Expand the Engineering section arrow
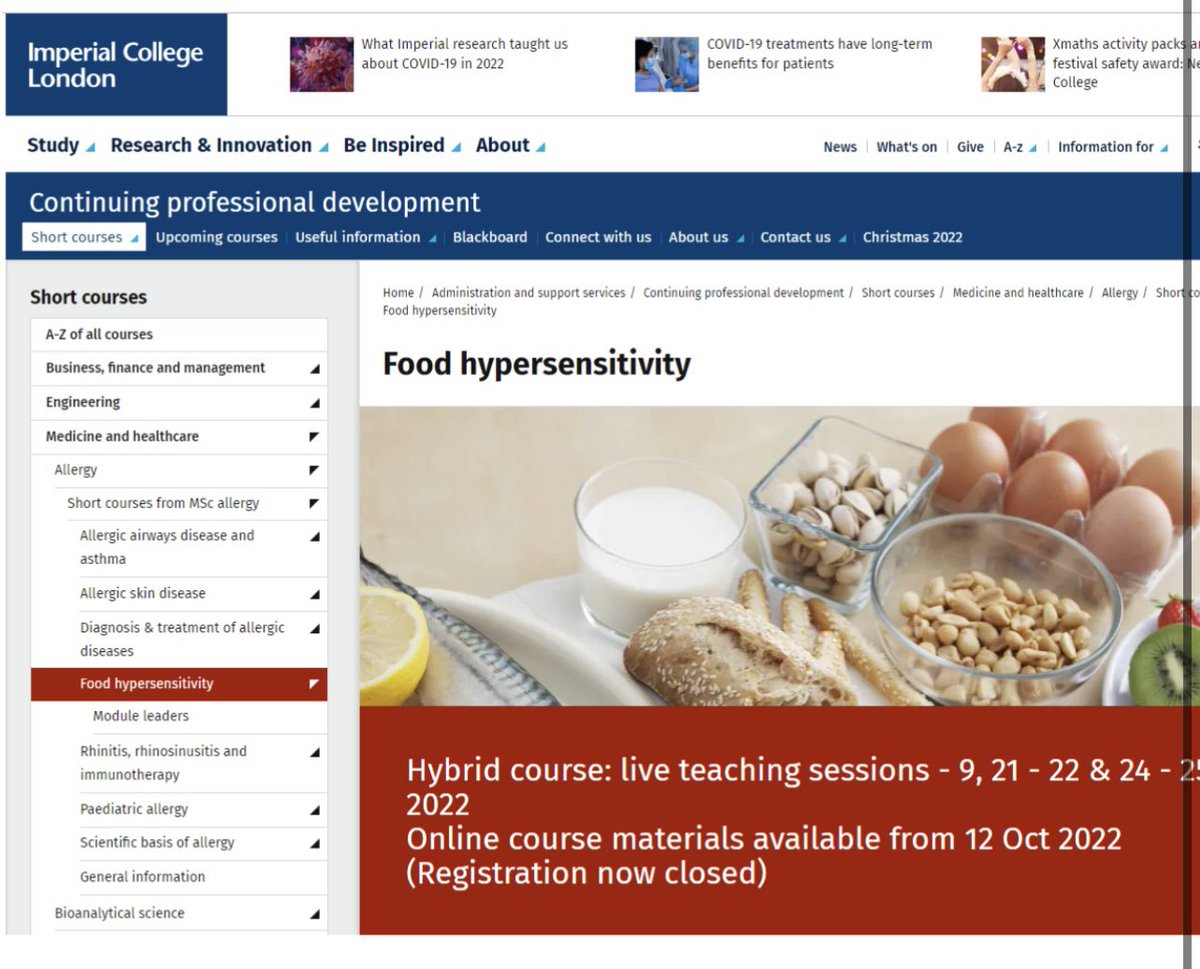The image size is (1200, 969). coord(314,403)
